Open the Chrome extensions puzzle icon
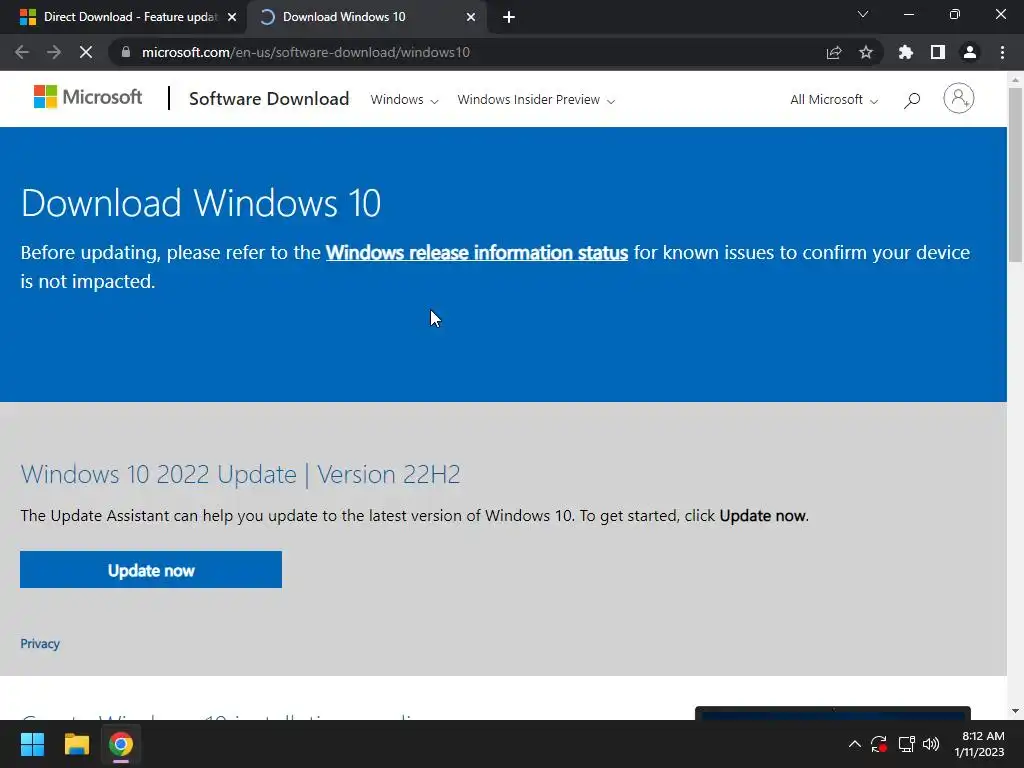 [x=906, y=52]
